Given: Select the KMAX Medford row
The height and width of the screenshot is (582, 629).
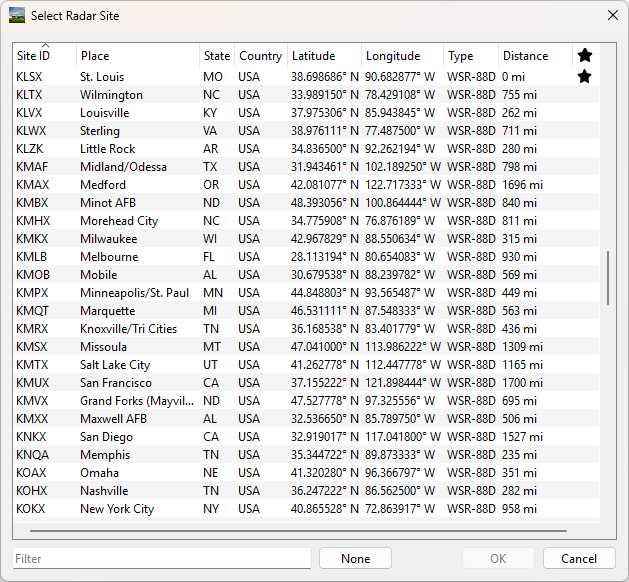Looking at the screenshot, I should pyautogui.click(x=306, y=185).
